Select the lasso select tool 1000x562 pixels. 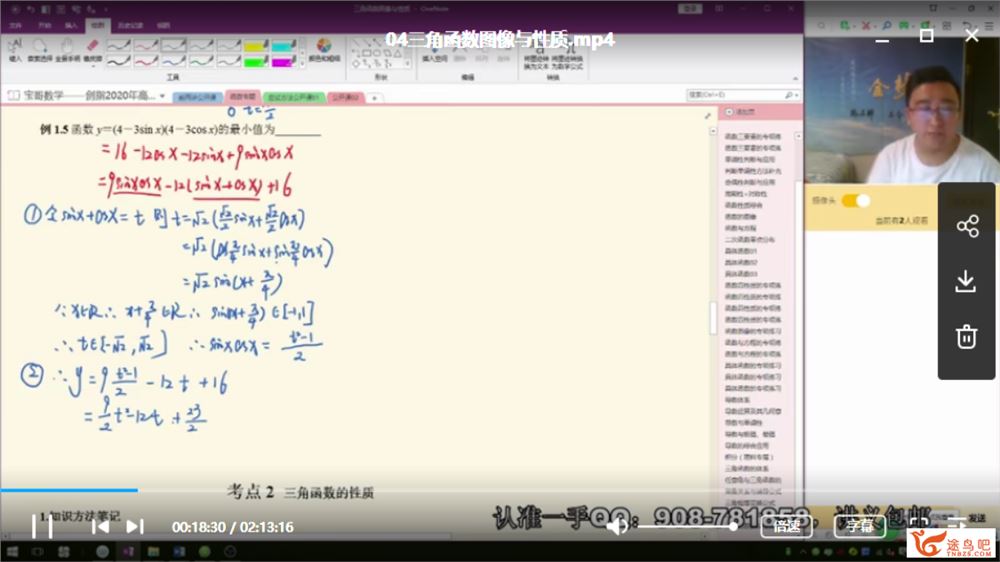click(x=40, y=49)
